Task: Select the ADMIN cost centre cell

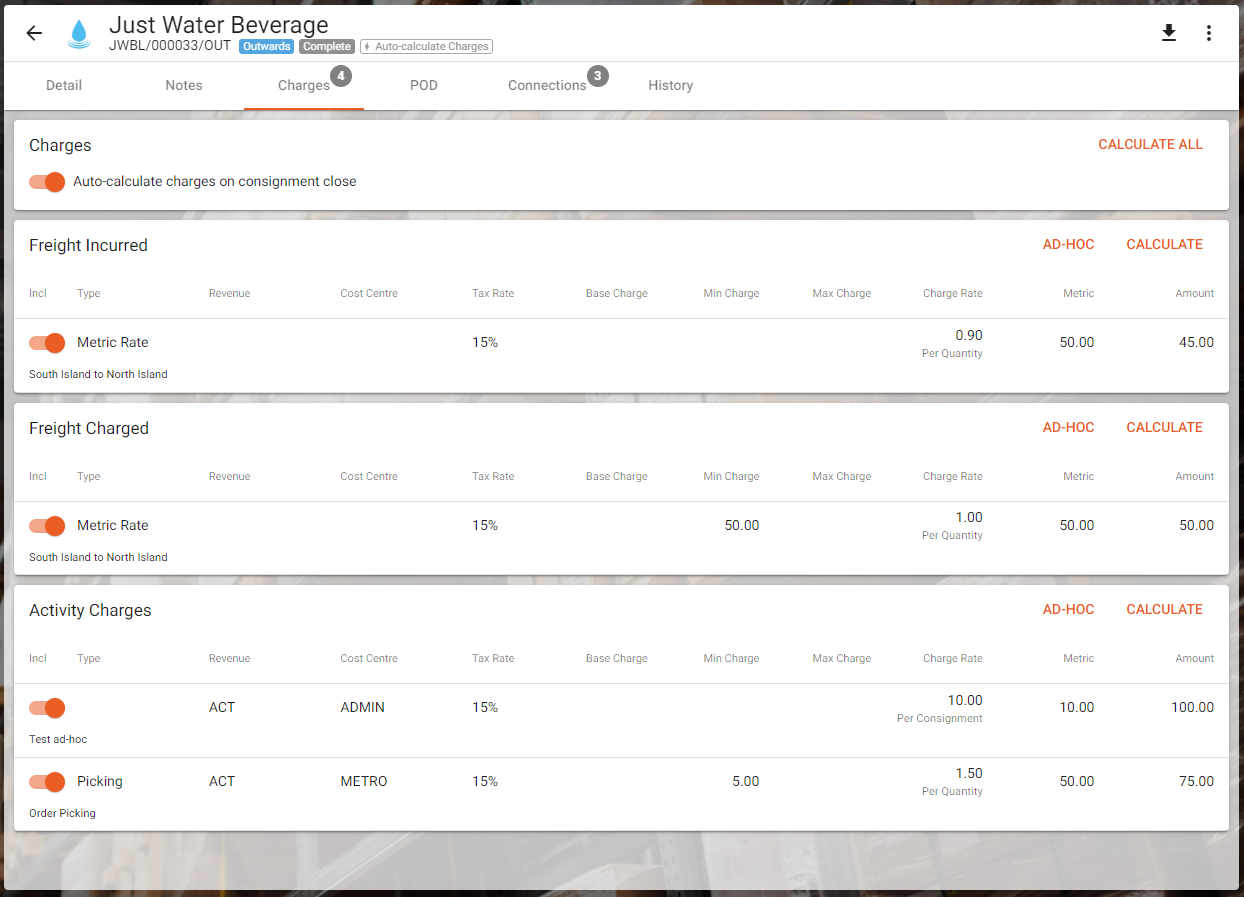Action: tap(362, 707)
